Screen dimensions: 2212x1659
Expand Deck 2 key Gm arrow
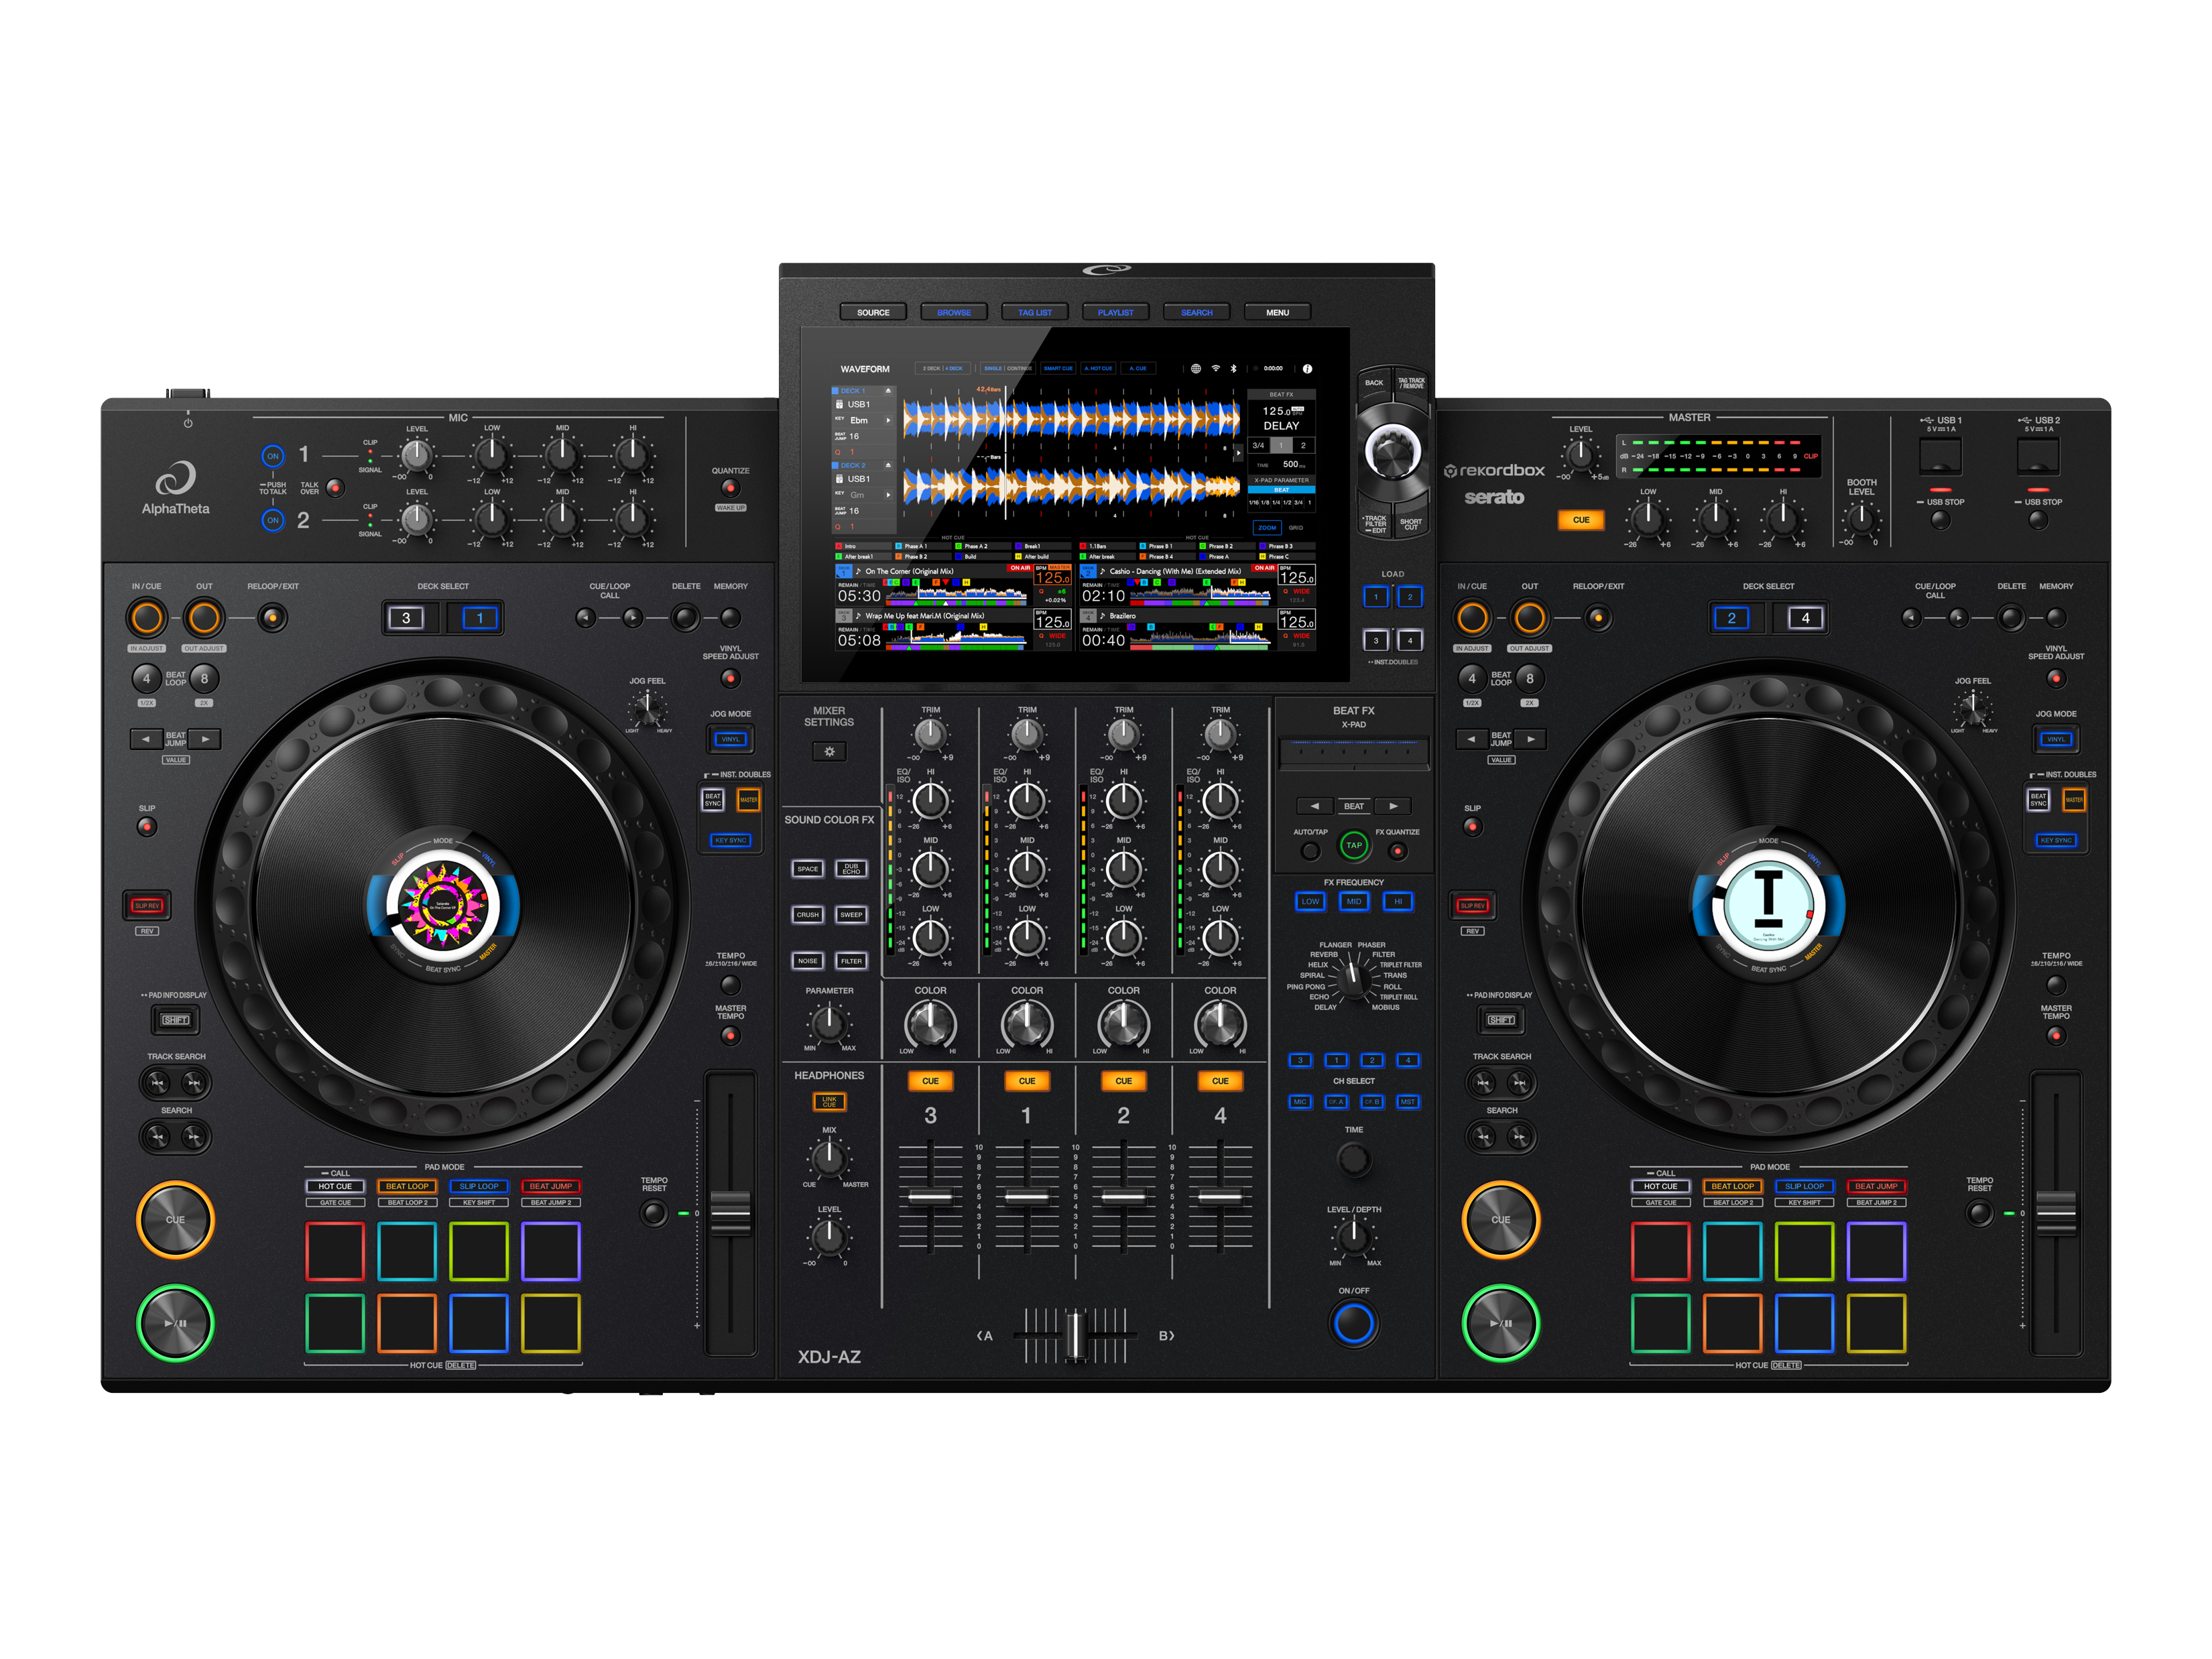tap(888, 494)
